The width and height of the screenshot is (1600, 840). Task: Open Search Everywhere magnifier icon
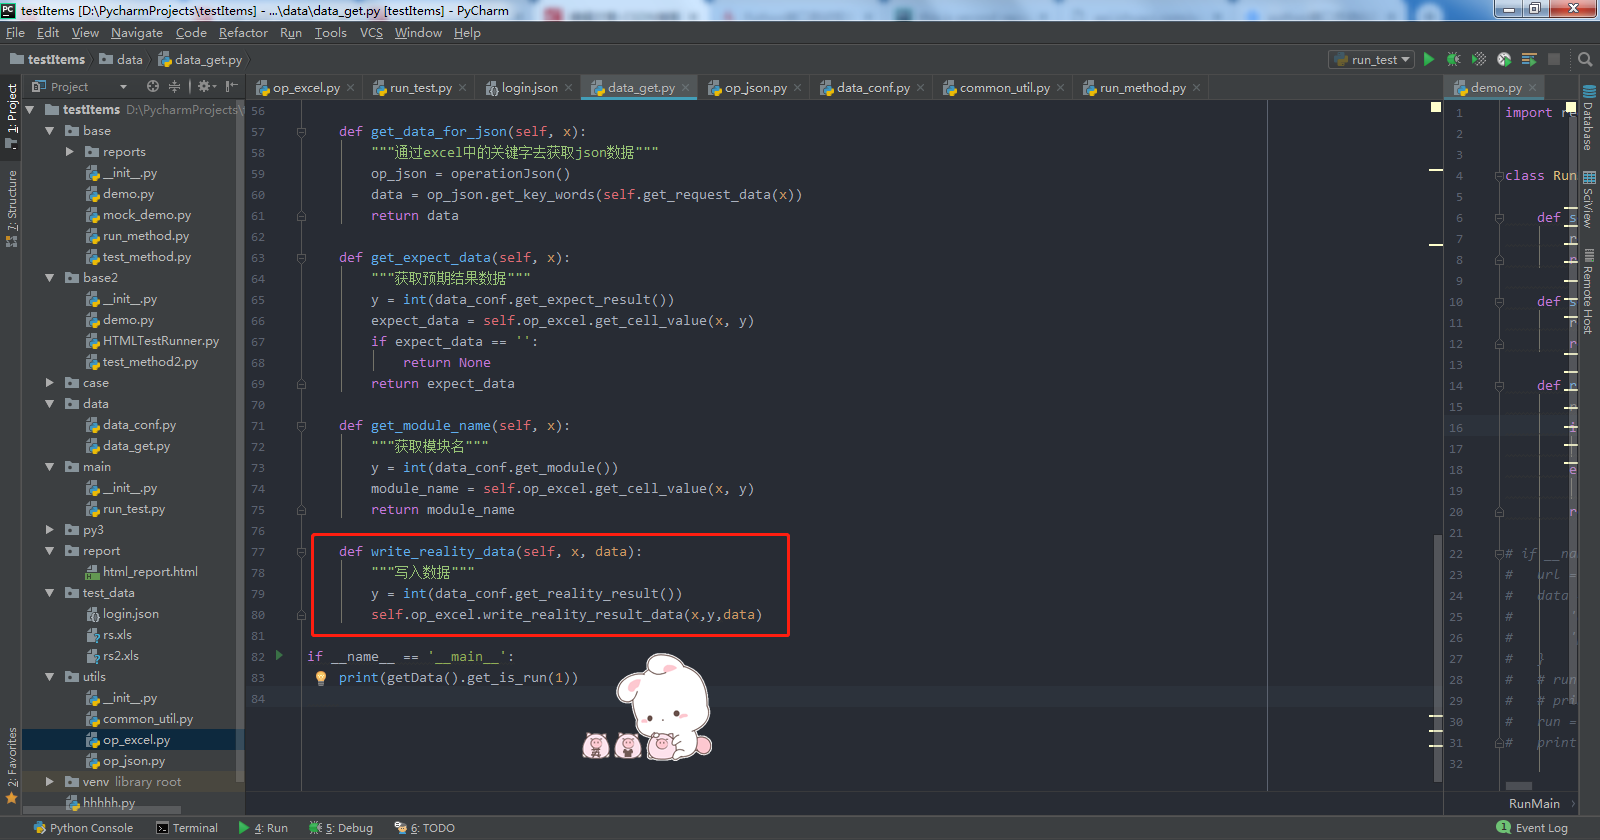pyautogui.click(x=1585, y=60)
